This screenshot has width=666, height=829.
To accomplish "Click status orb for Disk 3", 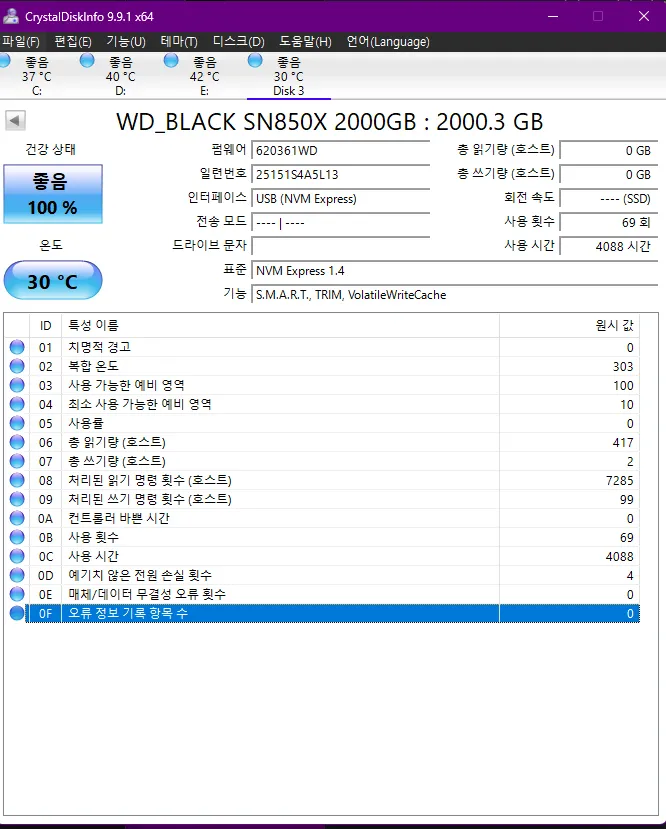I will pos(255,61).
